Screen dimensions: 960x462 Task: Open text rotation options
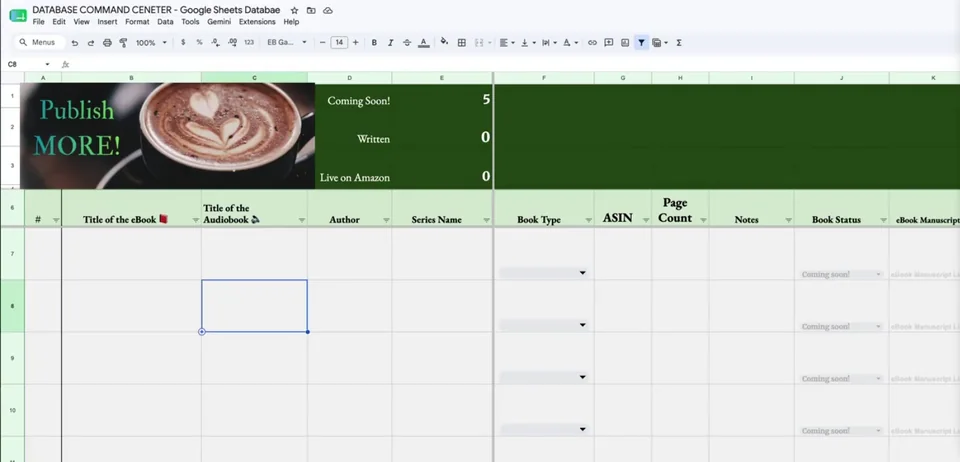(570, 43)
